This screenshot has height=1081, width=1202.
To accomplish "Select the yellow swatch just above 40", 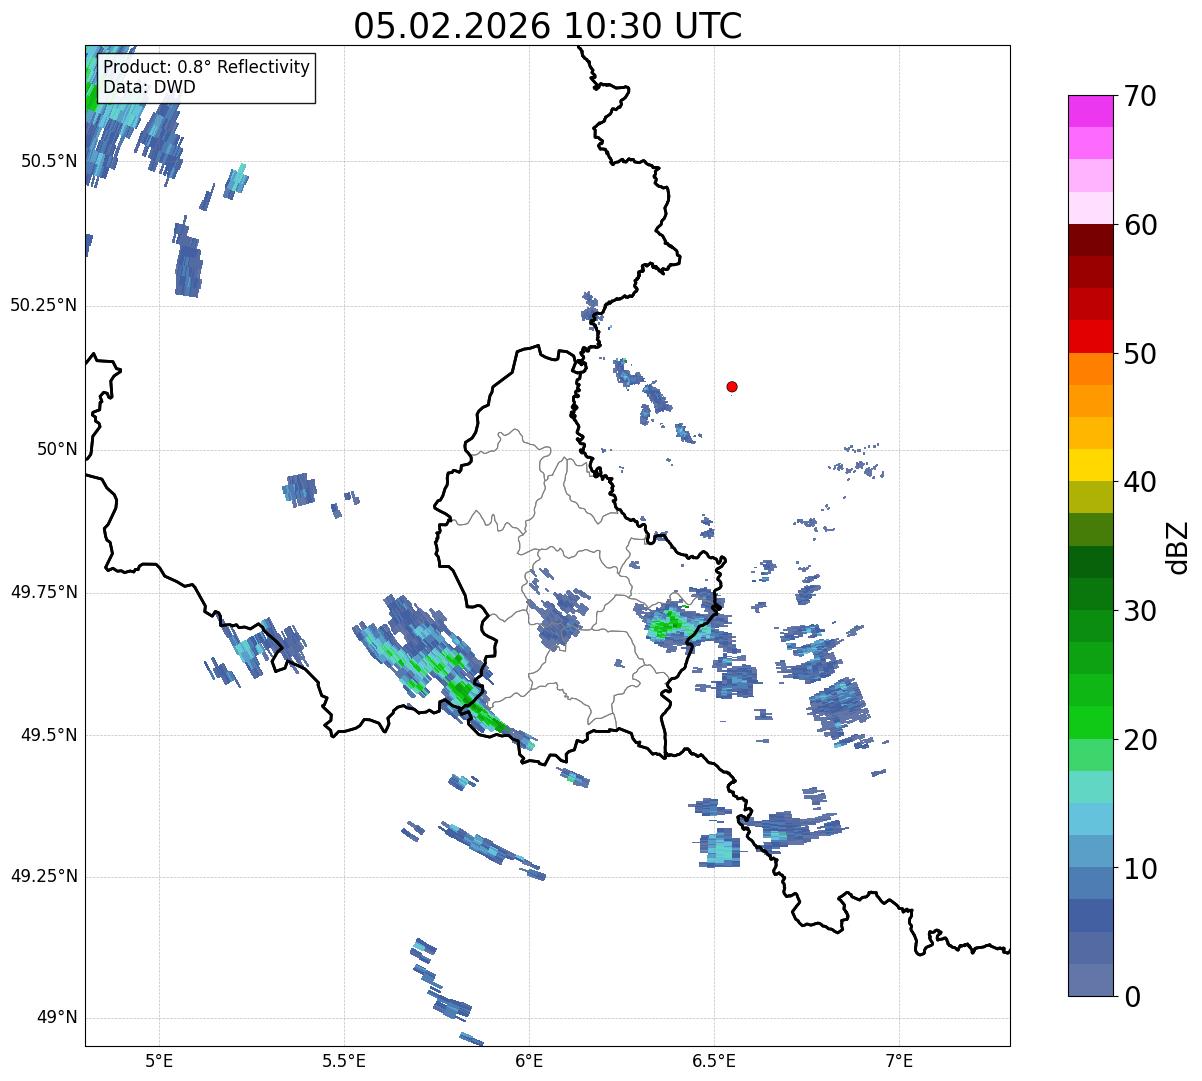I will pyautogui.click(x=1091, y=465).
